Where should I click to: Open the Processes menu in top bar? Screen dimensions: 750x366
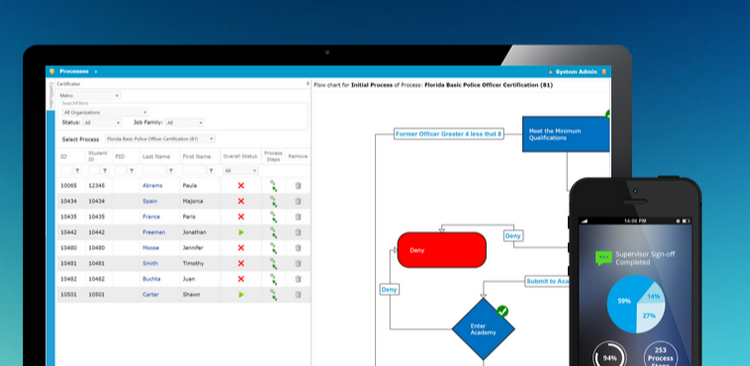click(78, 72)
